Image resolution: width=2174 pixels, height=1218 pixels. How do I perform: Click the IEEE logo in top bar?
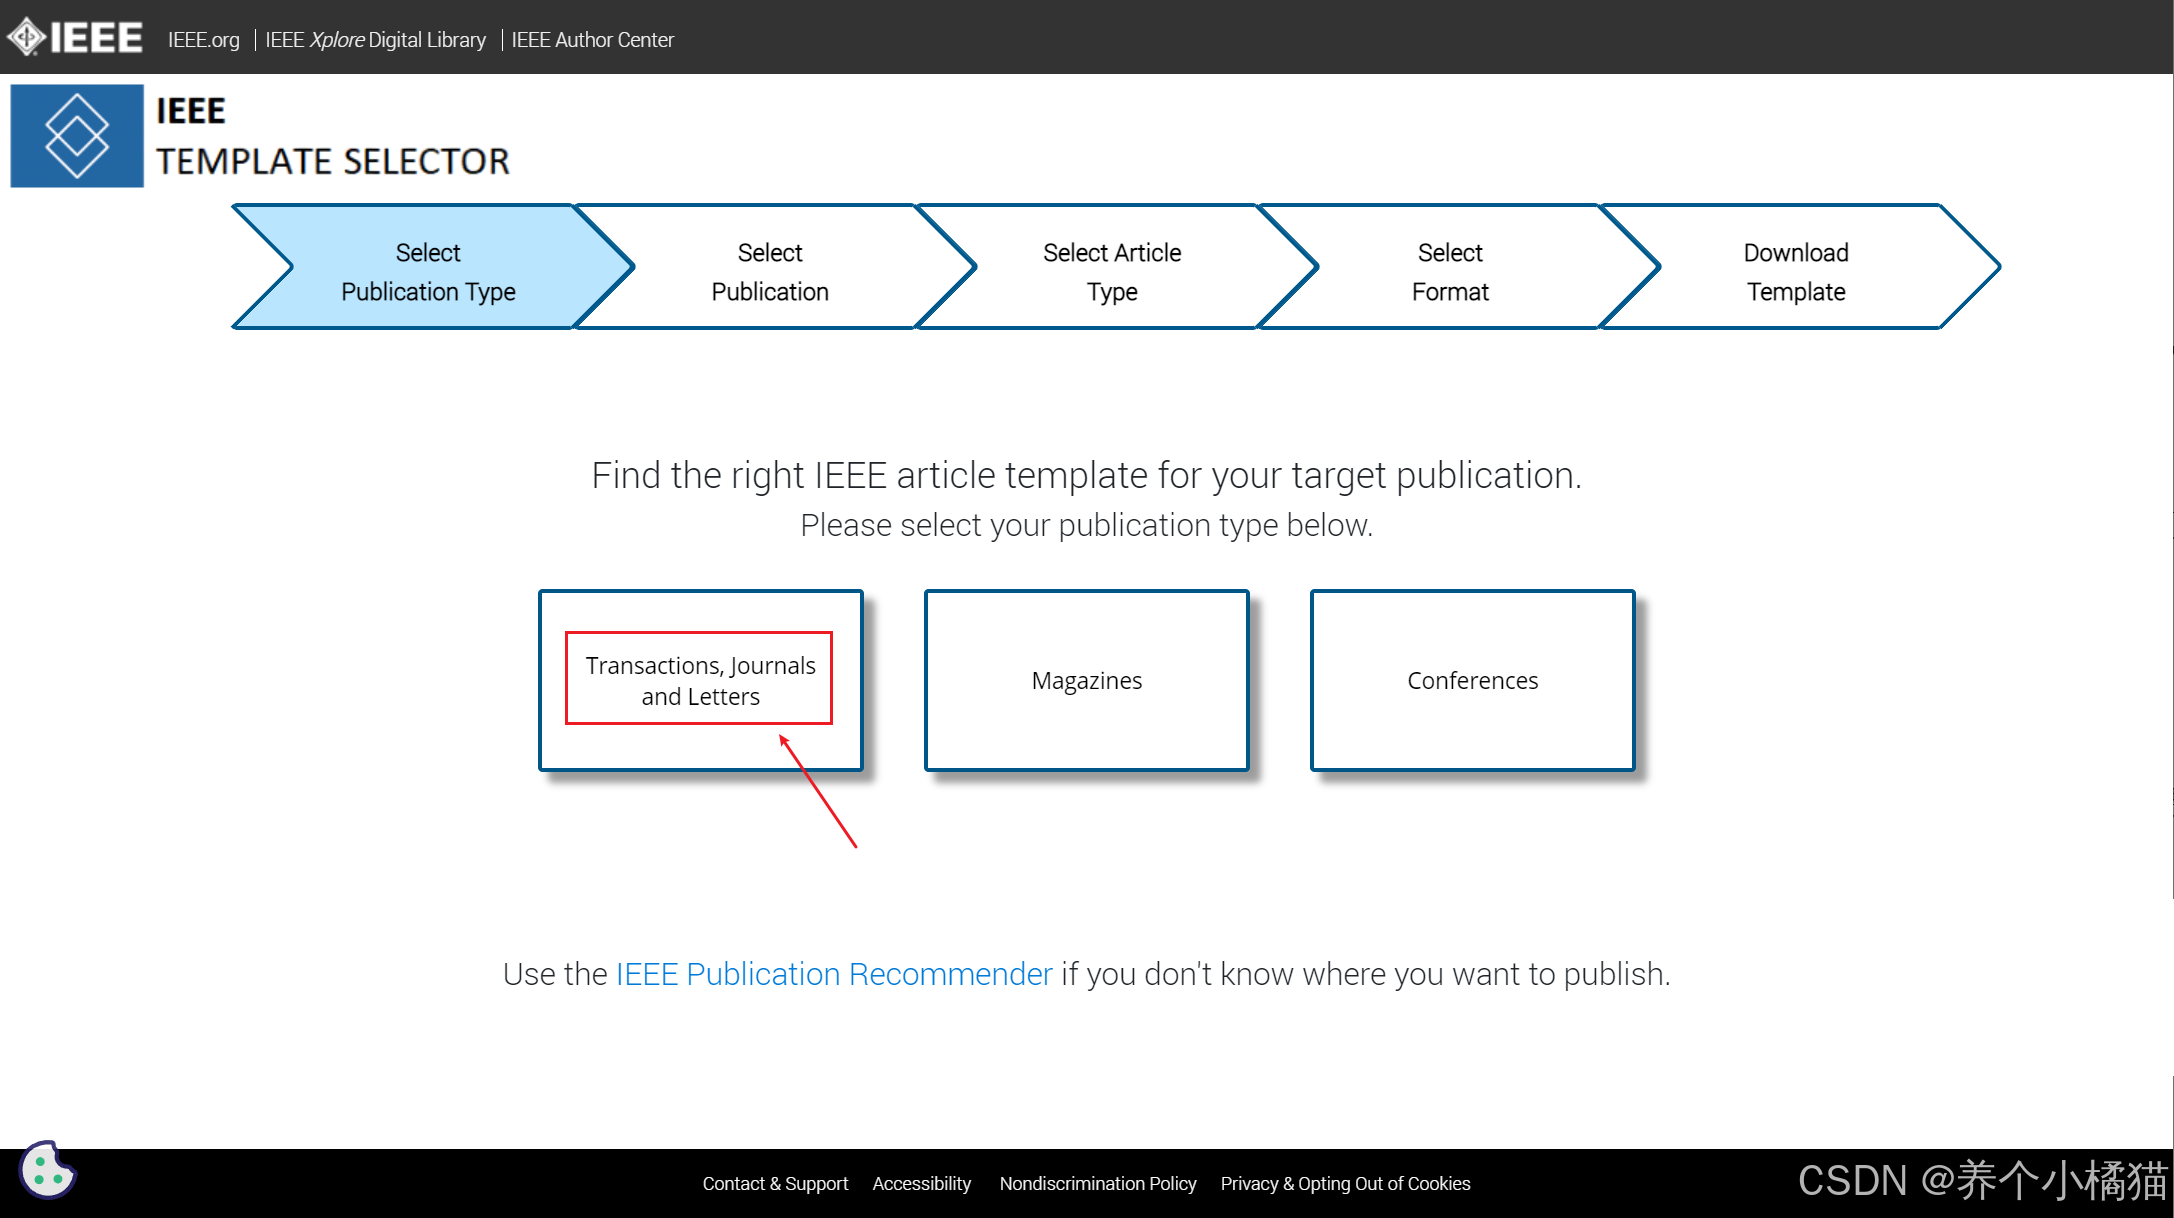tap(76, 38)
